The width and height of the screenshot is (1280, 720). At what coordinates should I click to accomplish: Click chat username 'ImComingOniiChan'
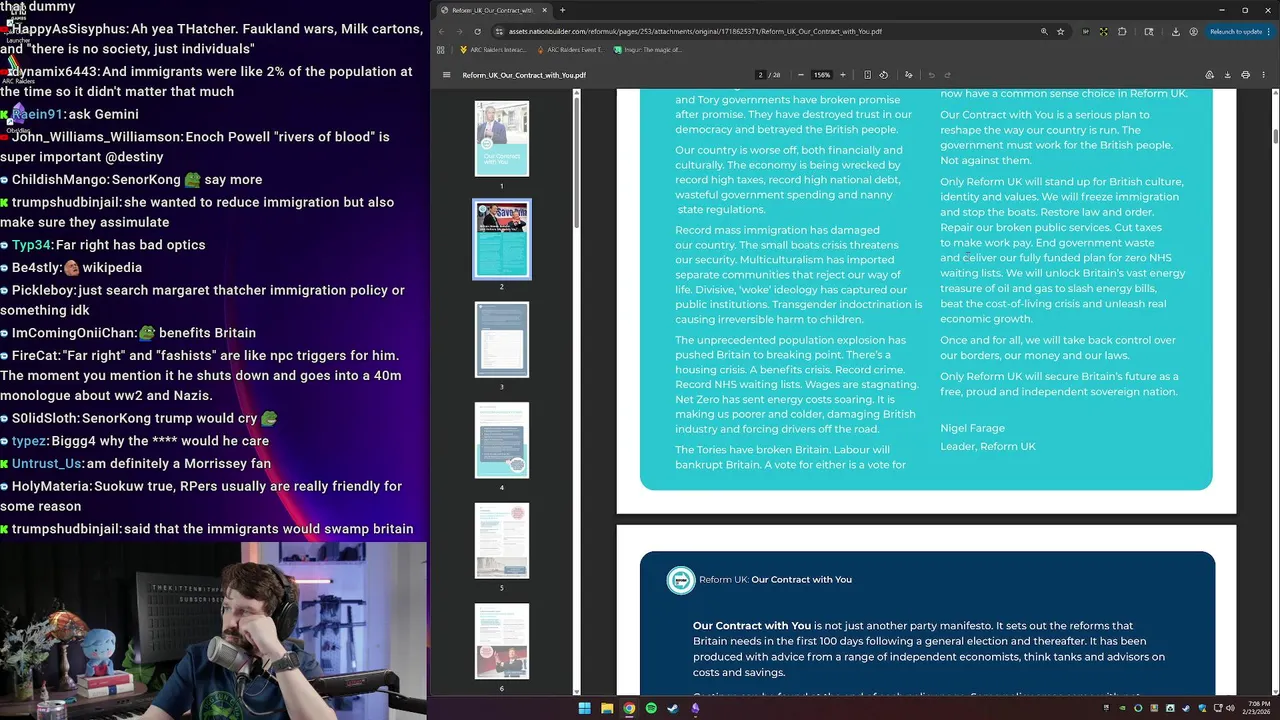73,333
